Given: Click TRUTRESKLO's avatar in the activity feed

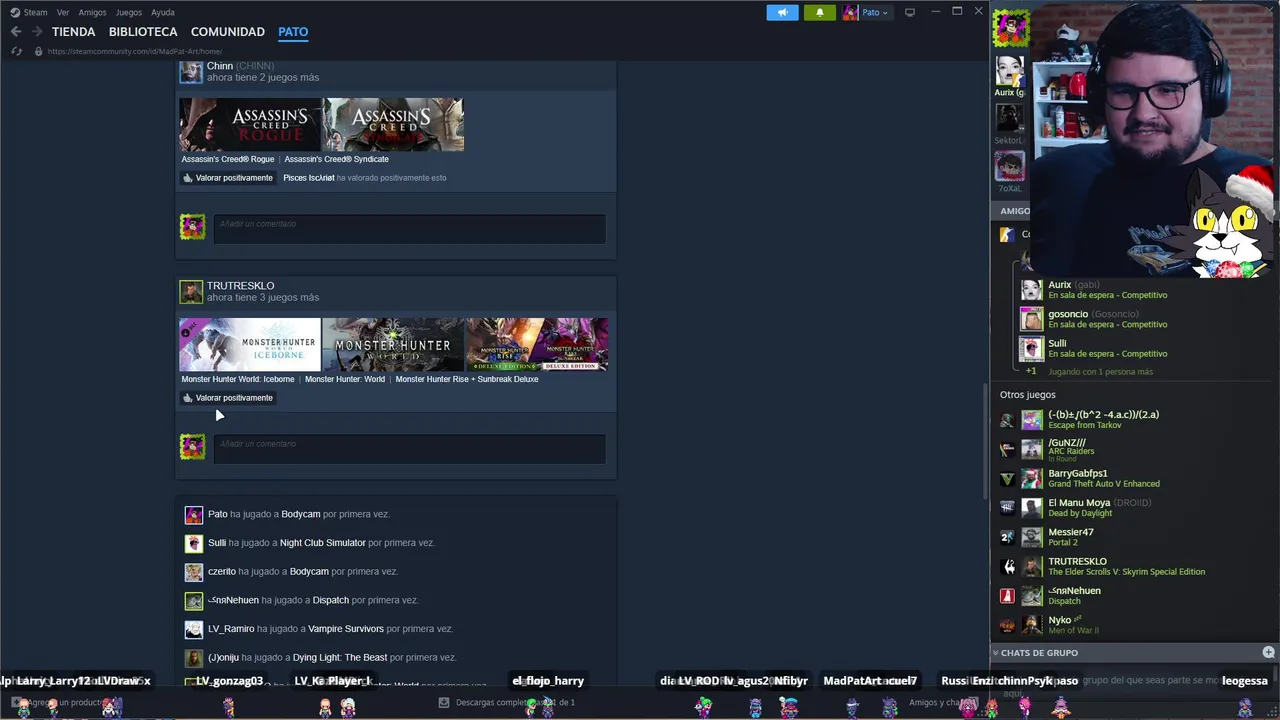Looking at the screenshot, I should coord(191,291).
